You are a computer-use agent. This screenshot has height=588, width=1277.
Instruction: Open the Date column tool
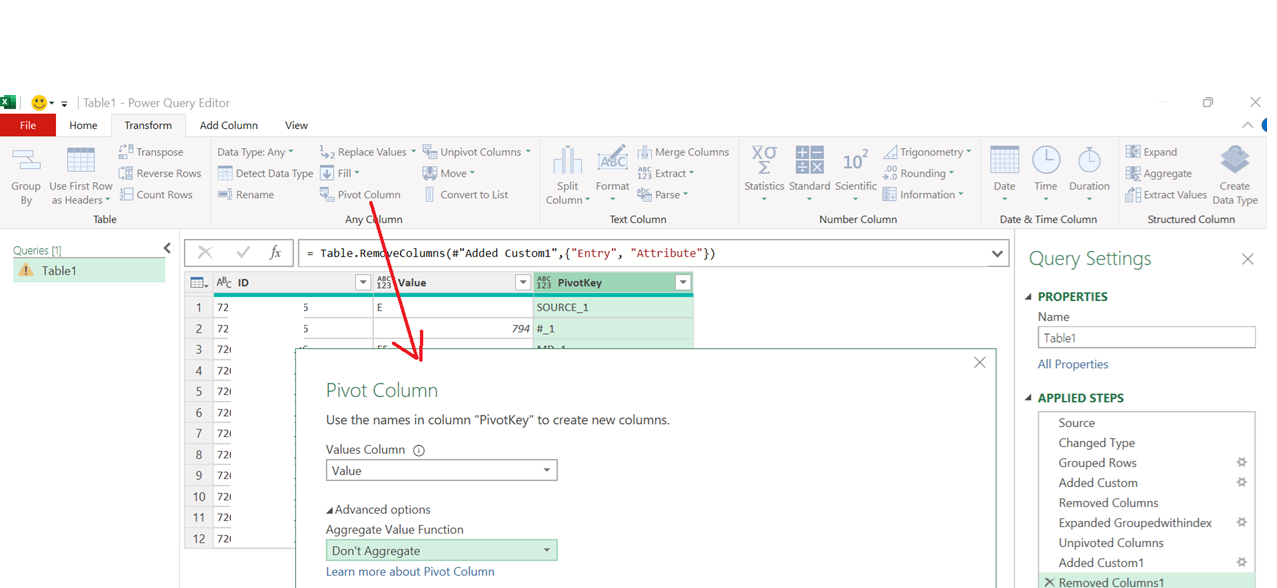pos(1004,174)
